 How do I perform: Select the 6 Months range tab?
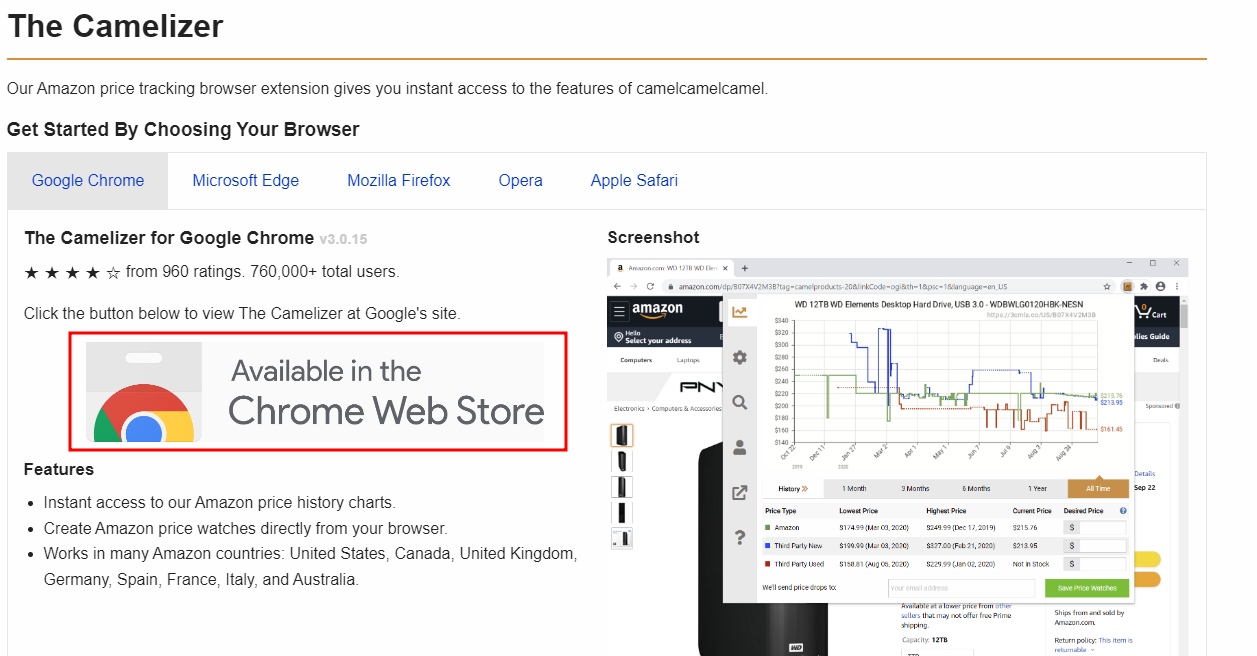click(976, 488)
